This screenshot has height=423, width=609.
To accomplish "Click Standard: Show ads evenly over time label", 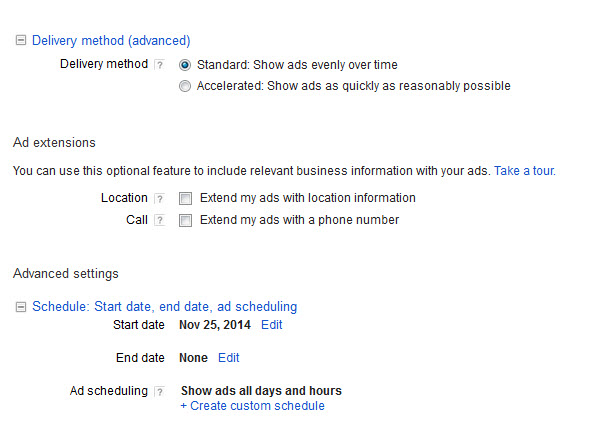I will [x=297, y=65].
